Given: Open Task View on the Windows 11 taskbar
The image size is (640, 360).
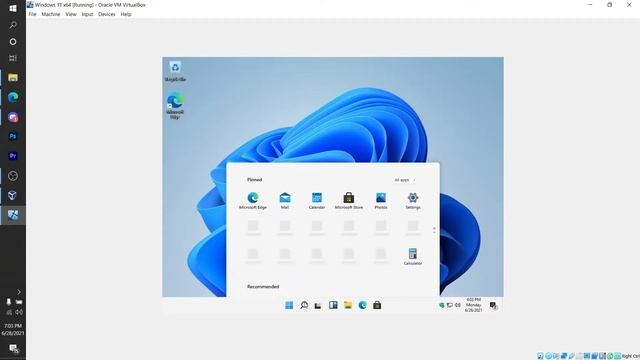Looking at the screenshot, I should click(318, 305).
